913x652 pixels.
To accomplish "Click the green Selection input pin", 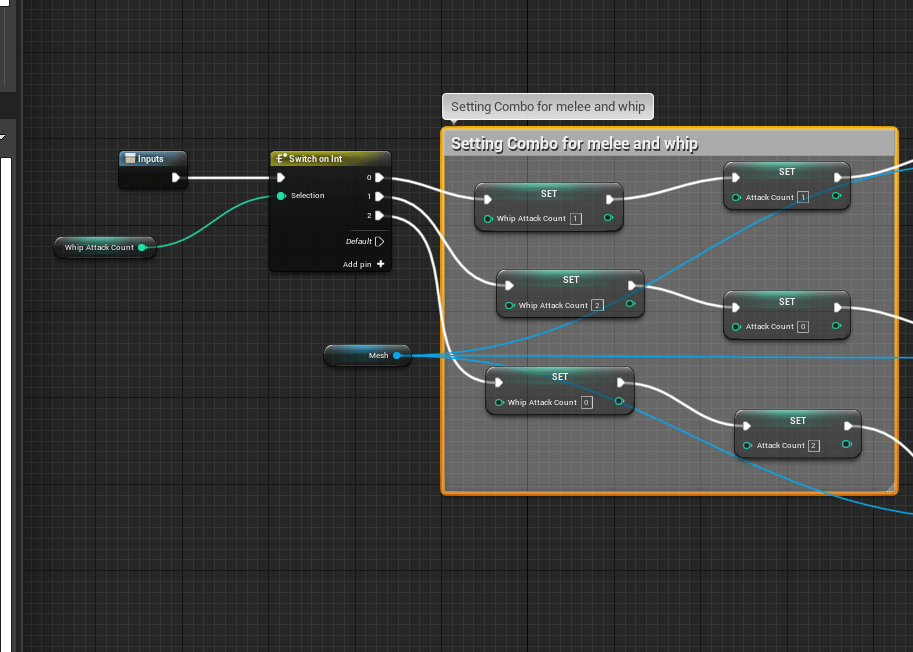I will click(x=281, y=196).
